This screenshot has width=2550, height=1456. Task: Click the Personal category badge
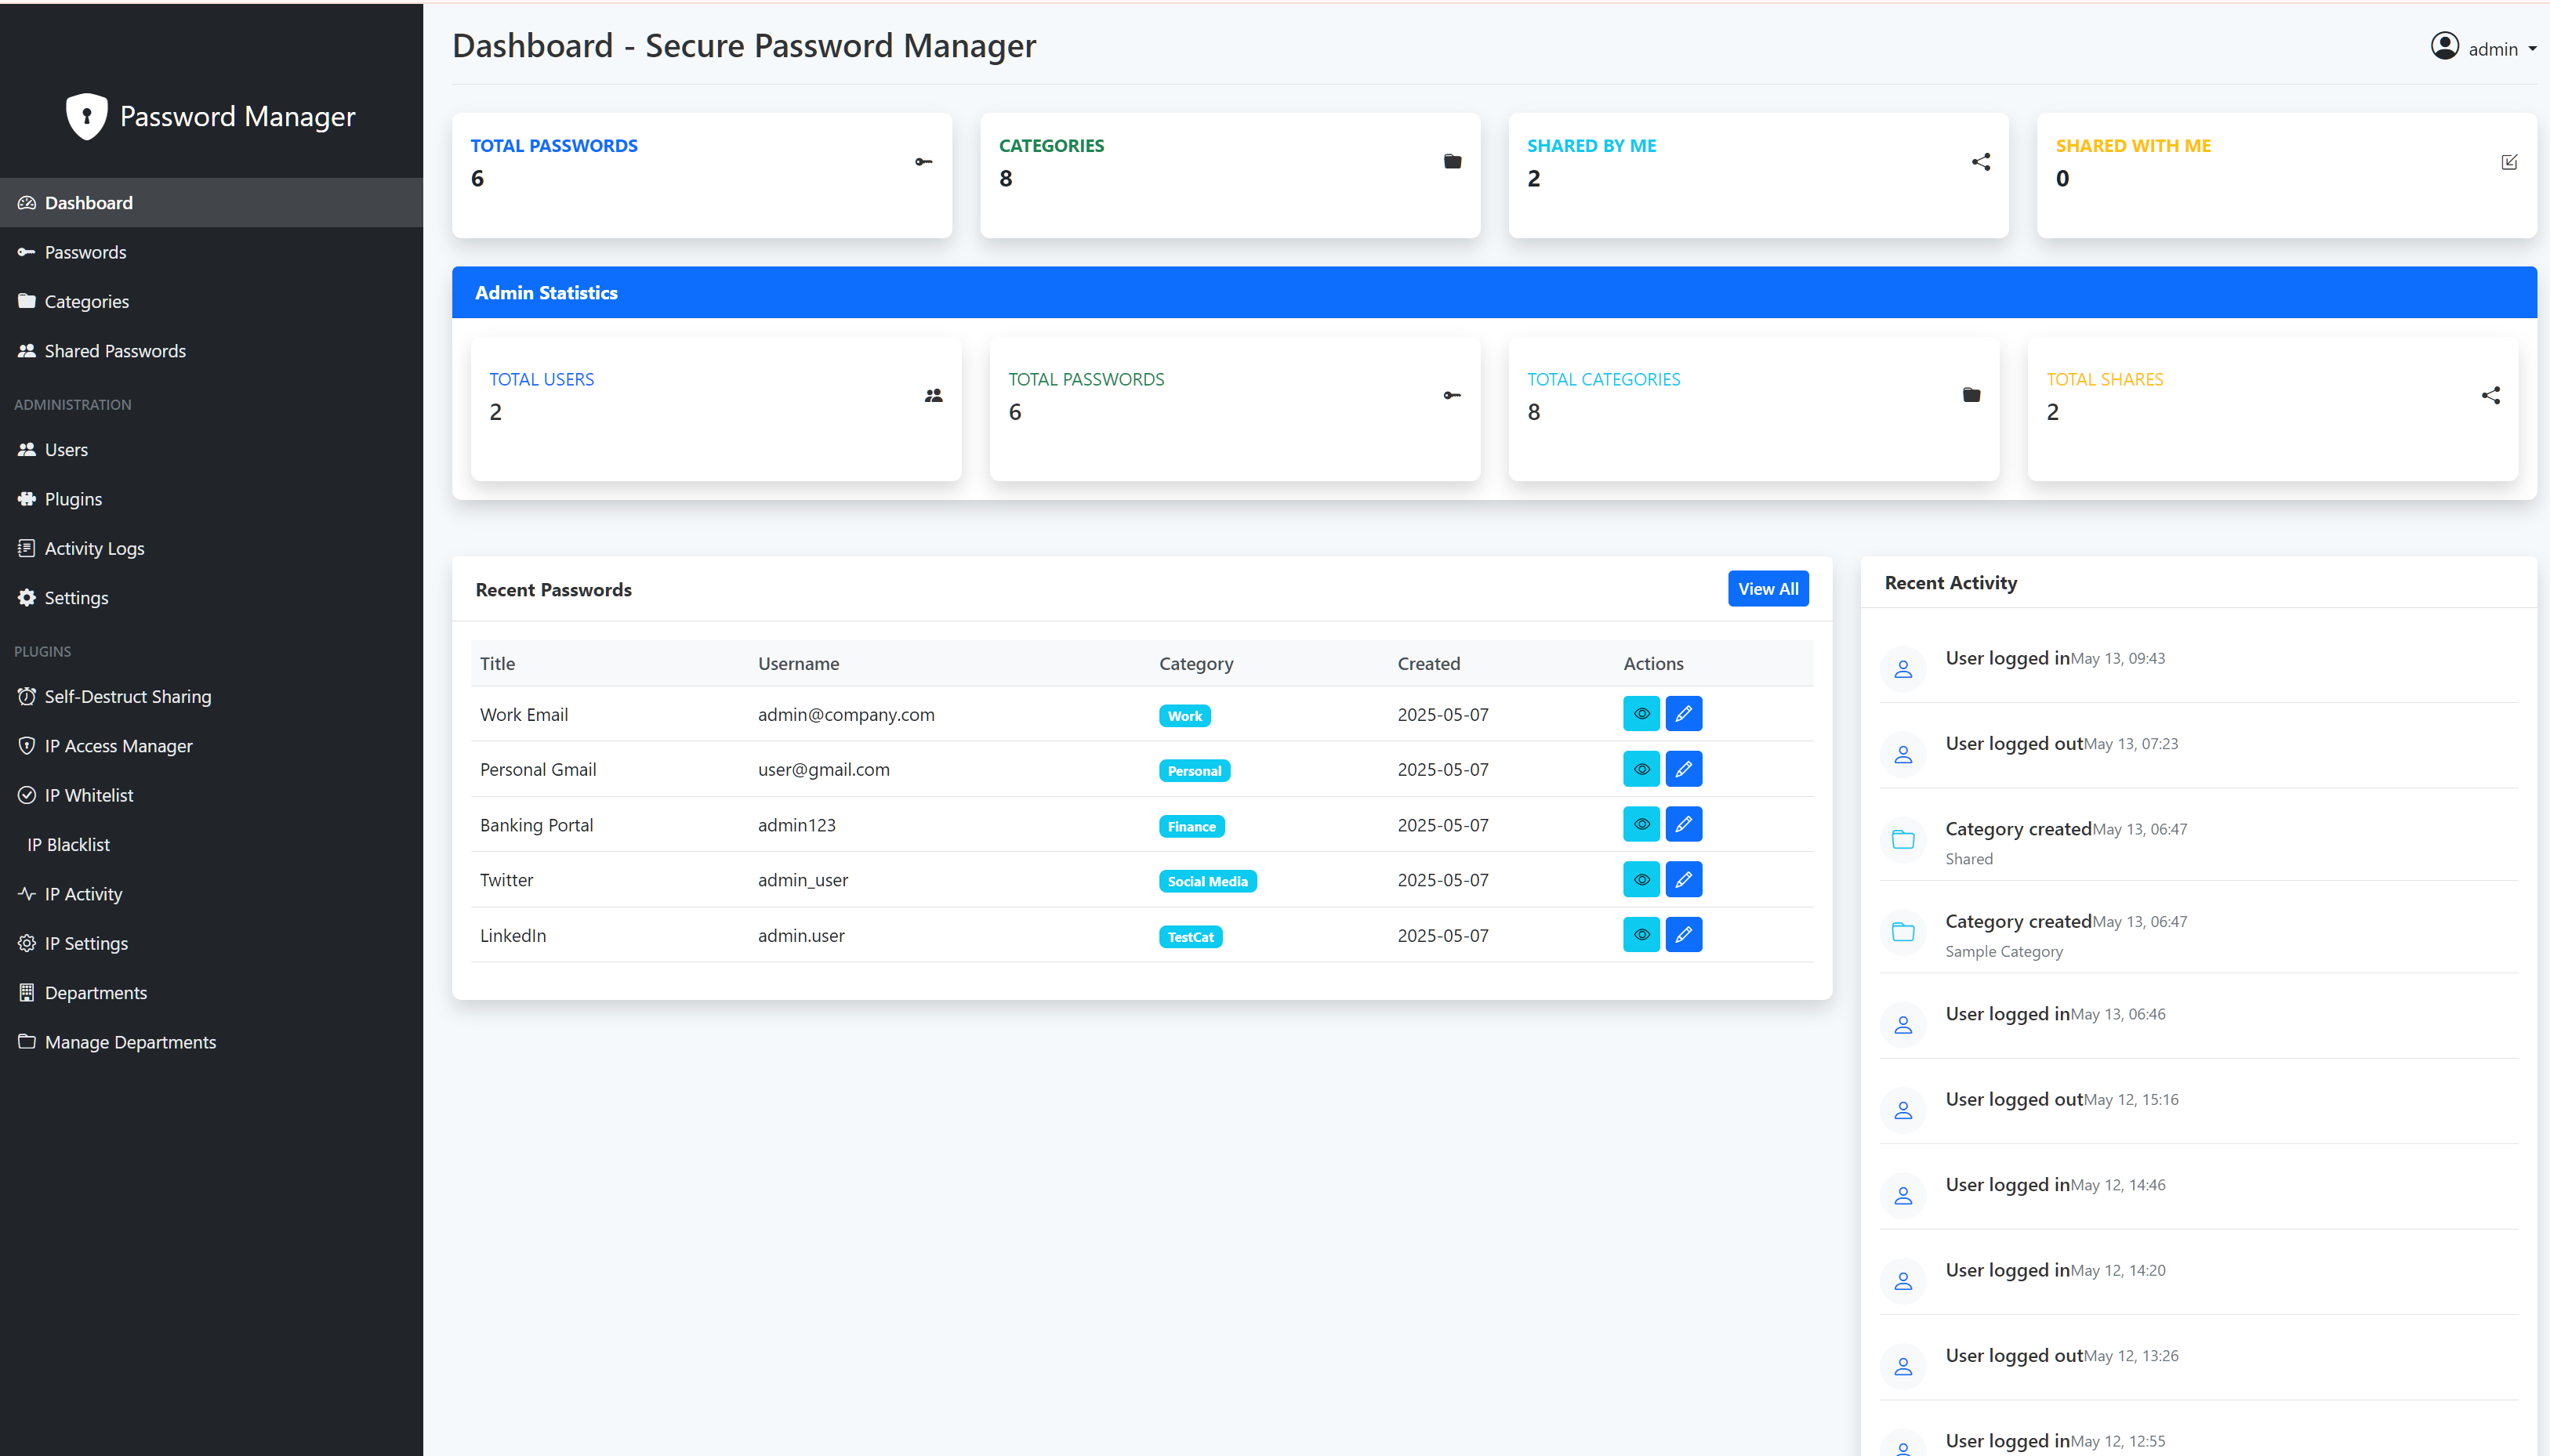click(1194, 771)
